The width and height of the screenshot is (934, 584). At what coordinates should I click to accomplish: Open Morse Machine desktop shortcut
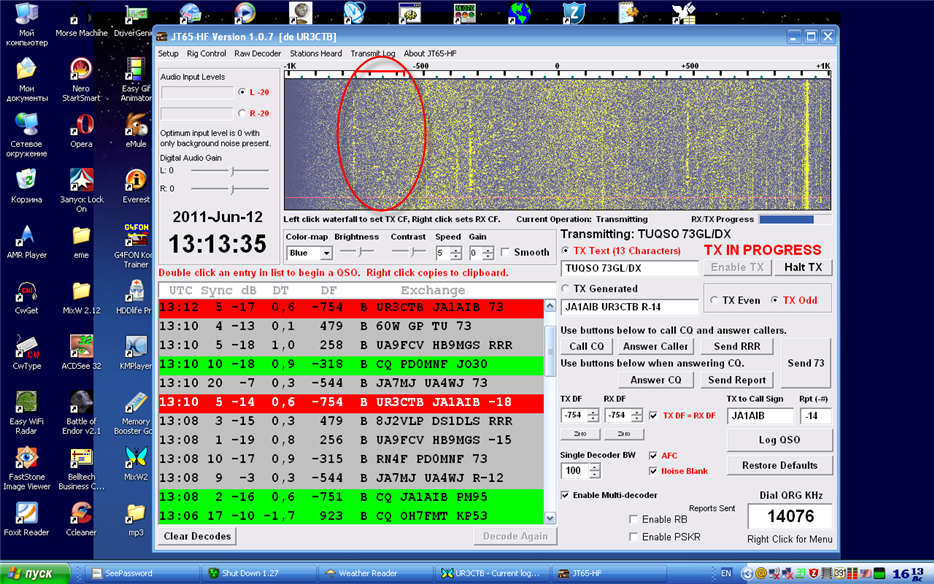[x=81, y=18]
